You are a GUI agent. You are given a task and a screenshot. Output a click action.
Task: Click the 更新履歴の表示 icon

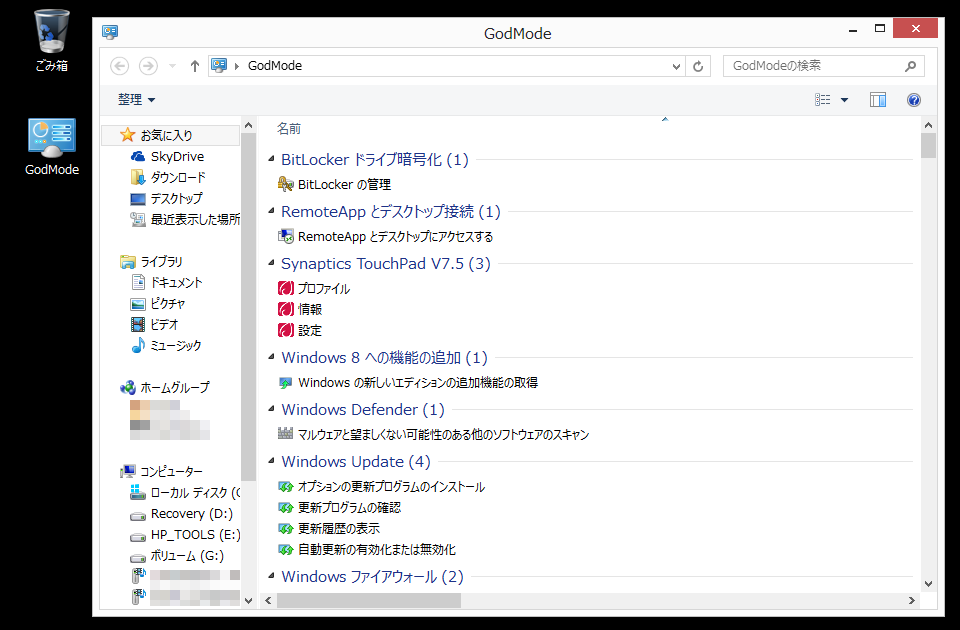(285, 528)
